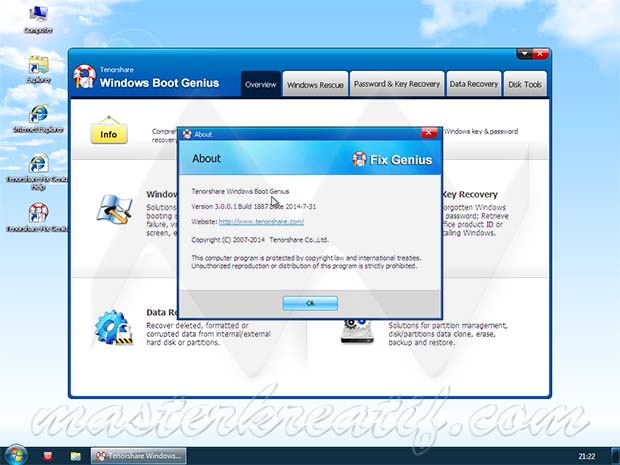
Task: Launch Tenorshare Fix Genius desktop shortcut
Action: point(38,217)
